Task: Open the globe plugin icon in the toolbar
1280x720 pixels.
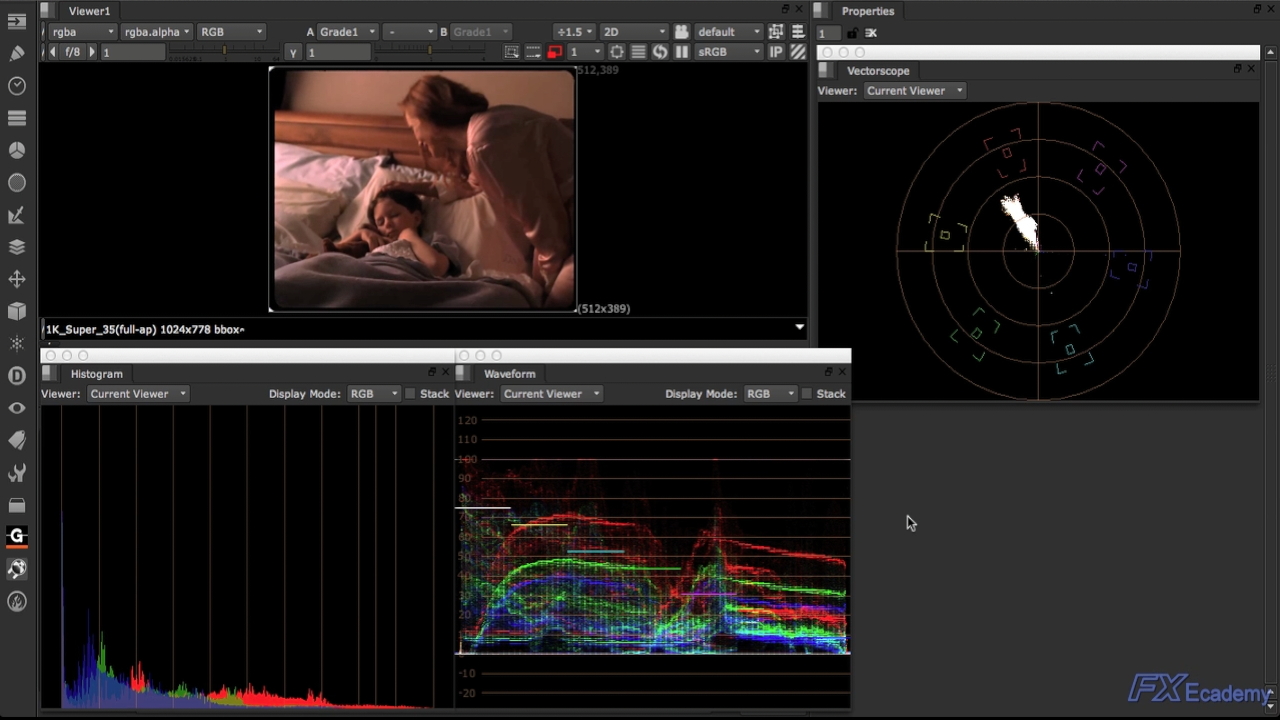Action: click(x=17, y=569)
